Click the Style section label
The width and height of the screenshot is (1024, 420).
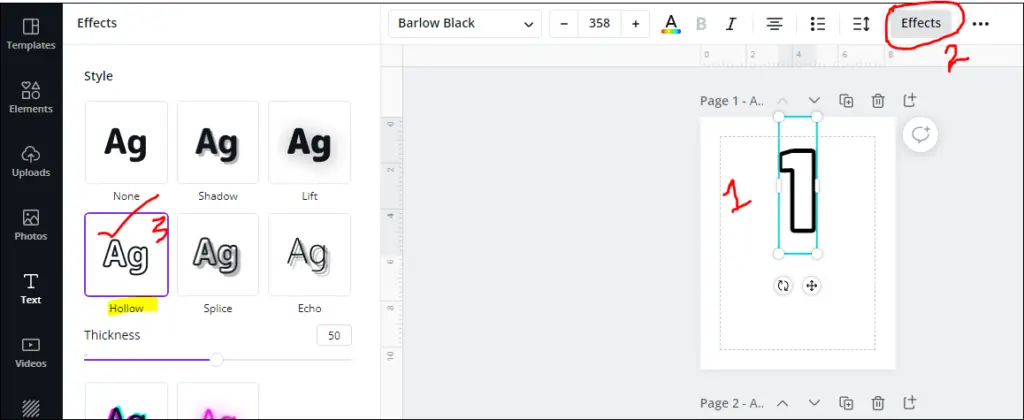[98, 76]
